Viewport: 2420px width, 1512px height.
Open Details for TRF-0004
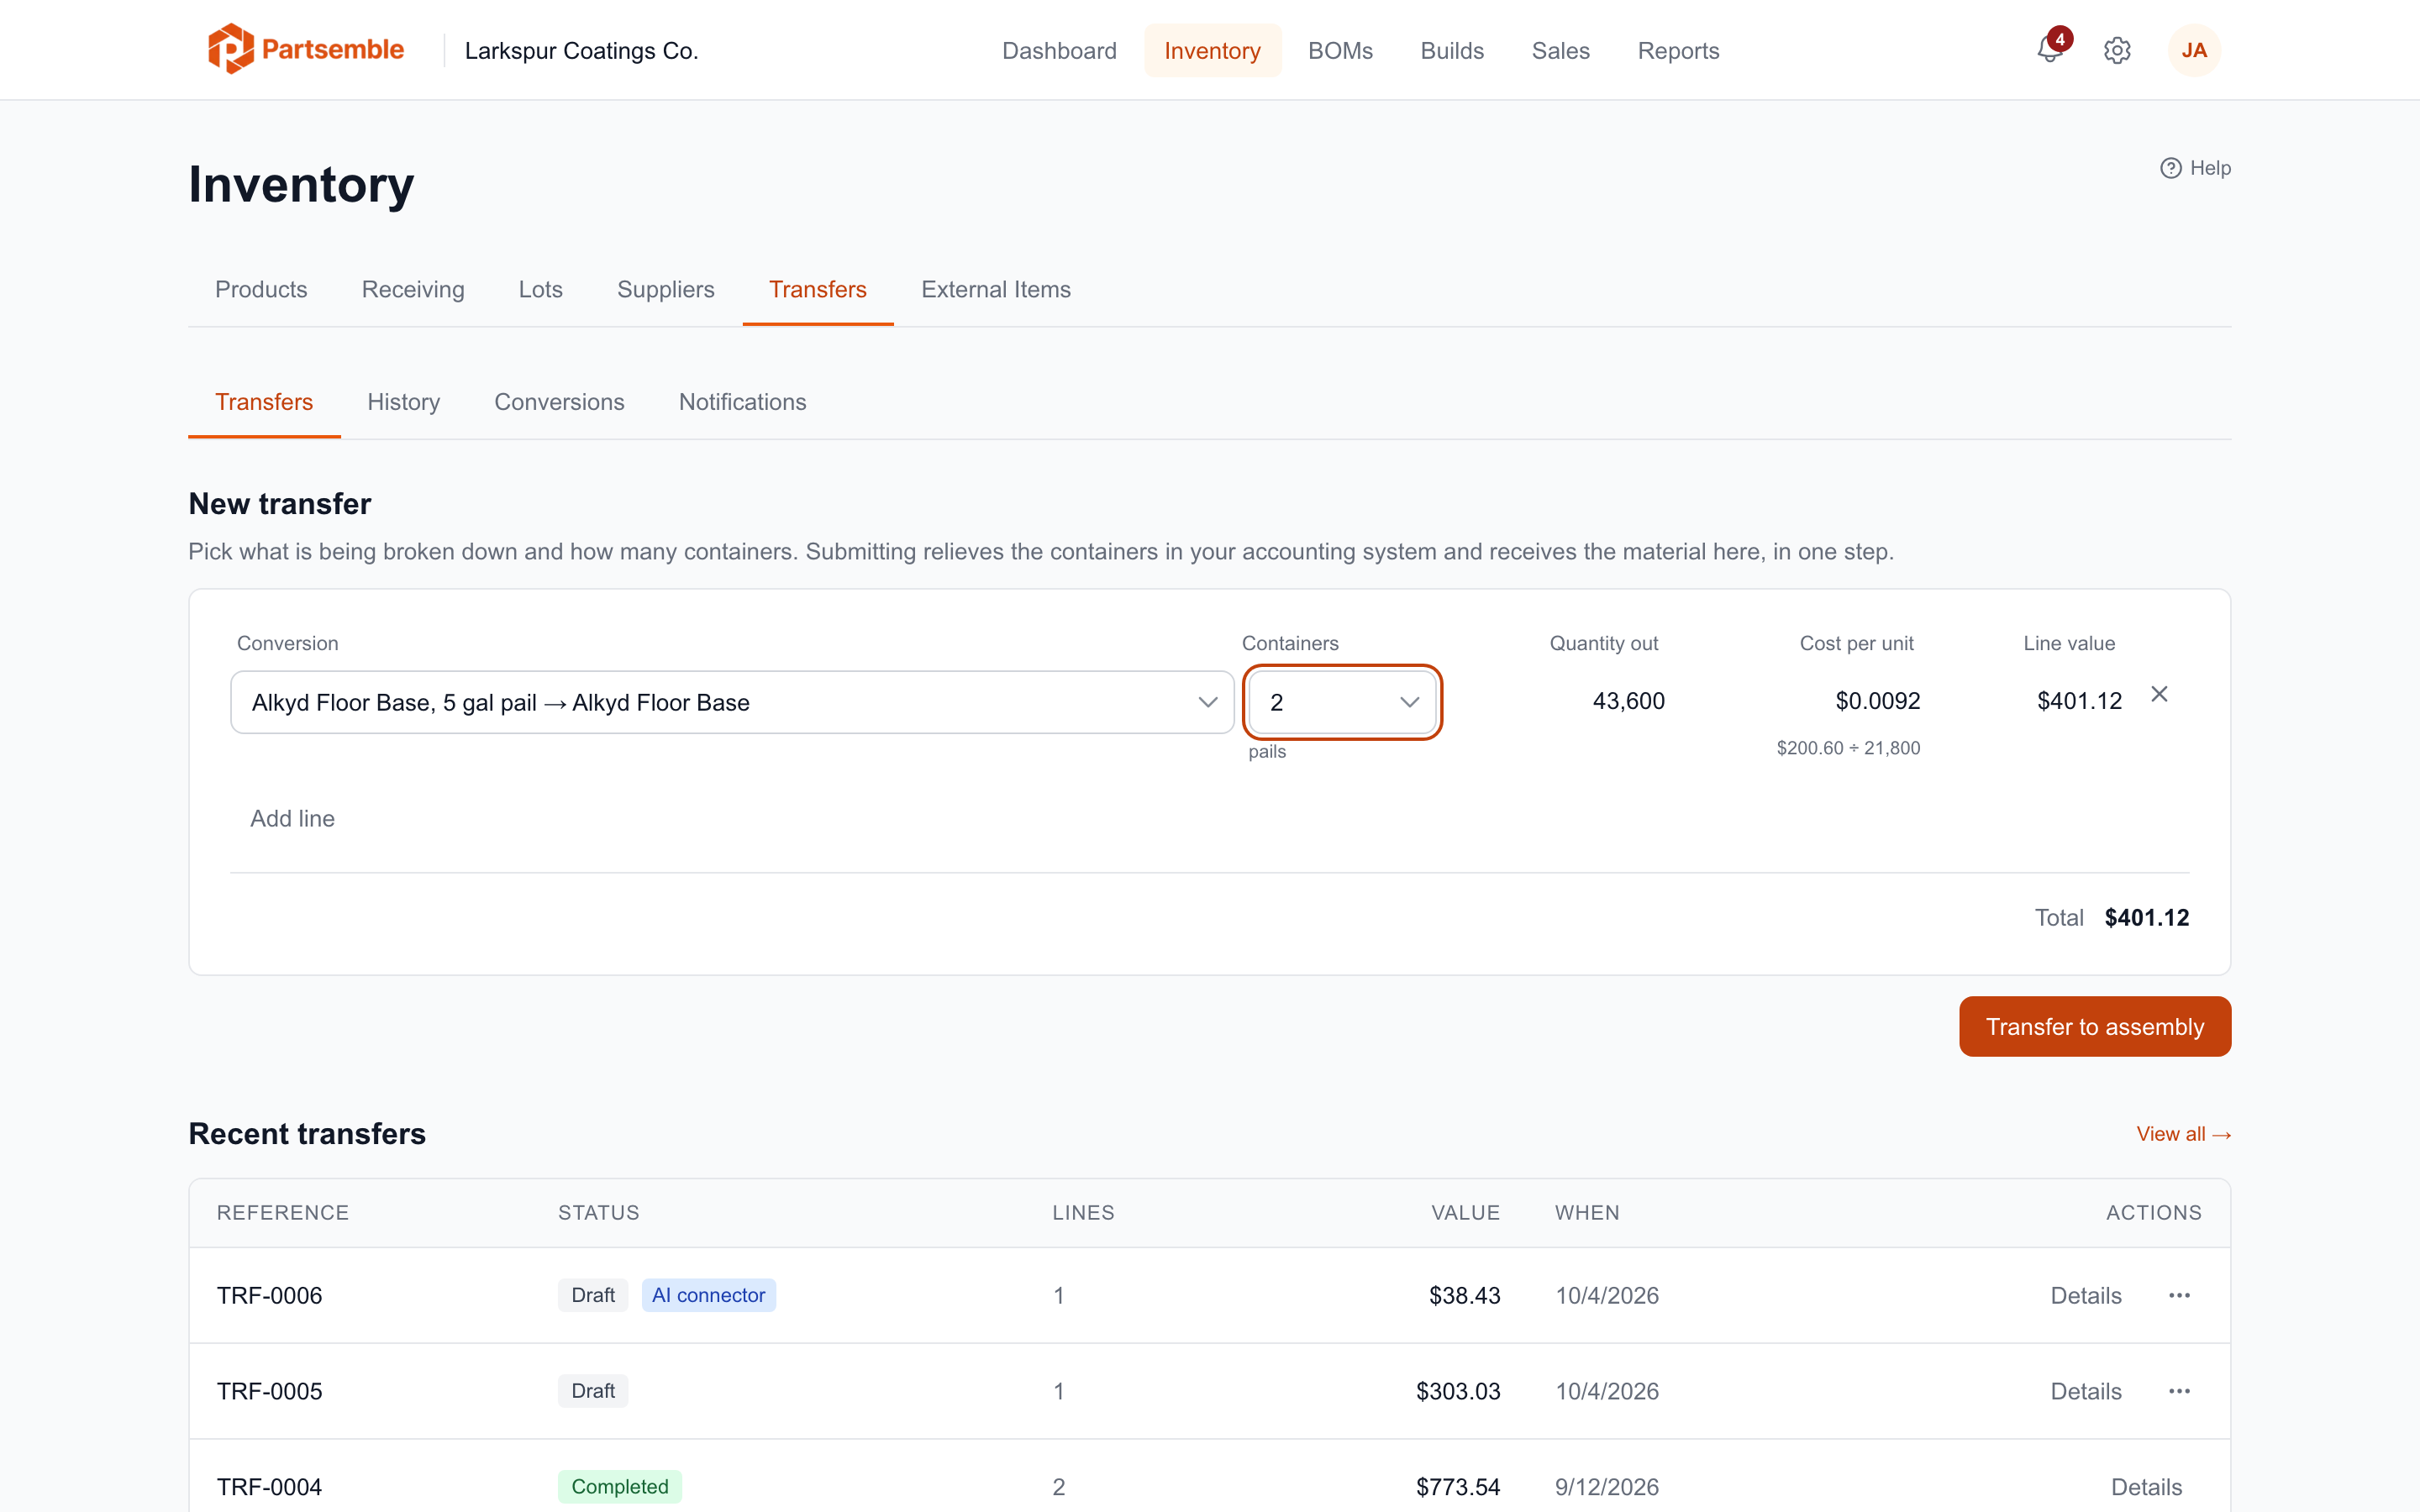(2146, 1487)
